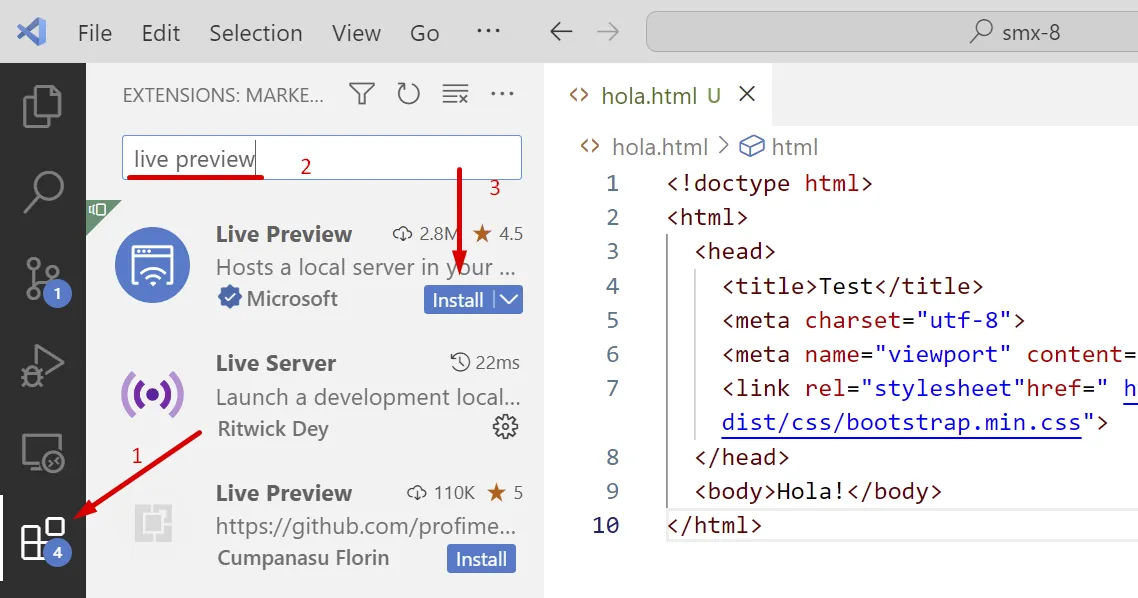Open the File menu
This screenshot has width=1138, height=598.
pos(95,33)
